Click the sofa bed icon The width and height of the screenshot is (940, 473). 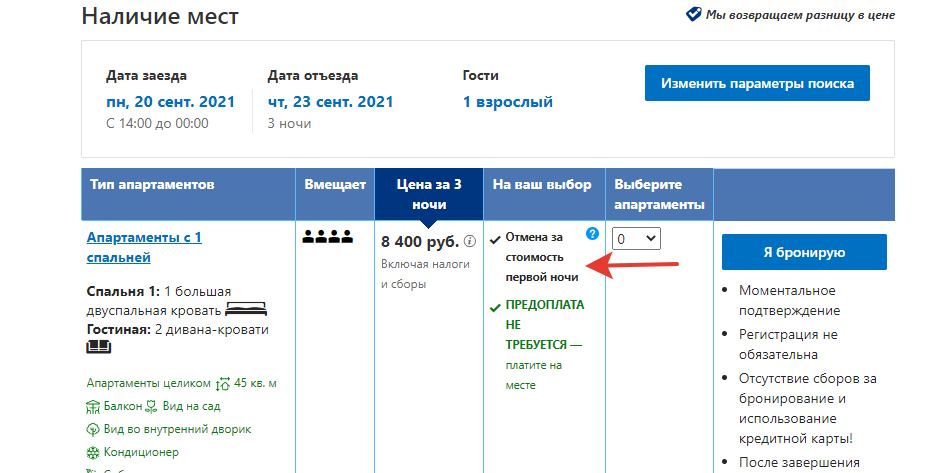pos(99,347)
